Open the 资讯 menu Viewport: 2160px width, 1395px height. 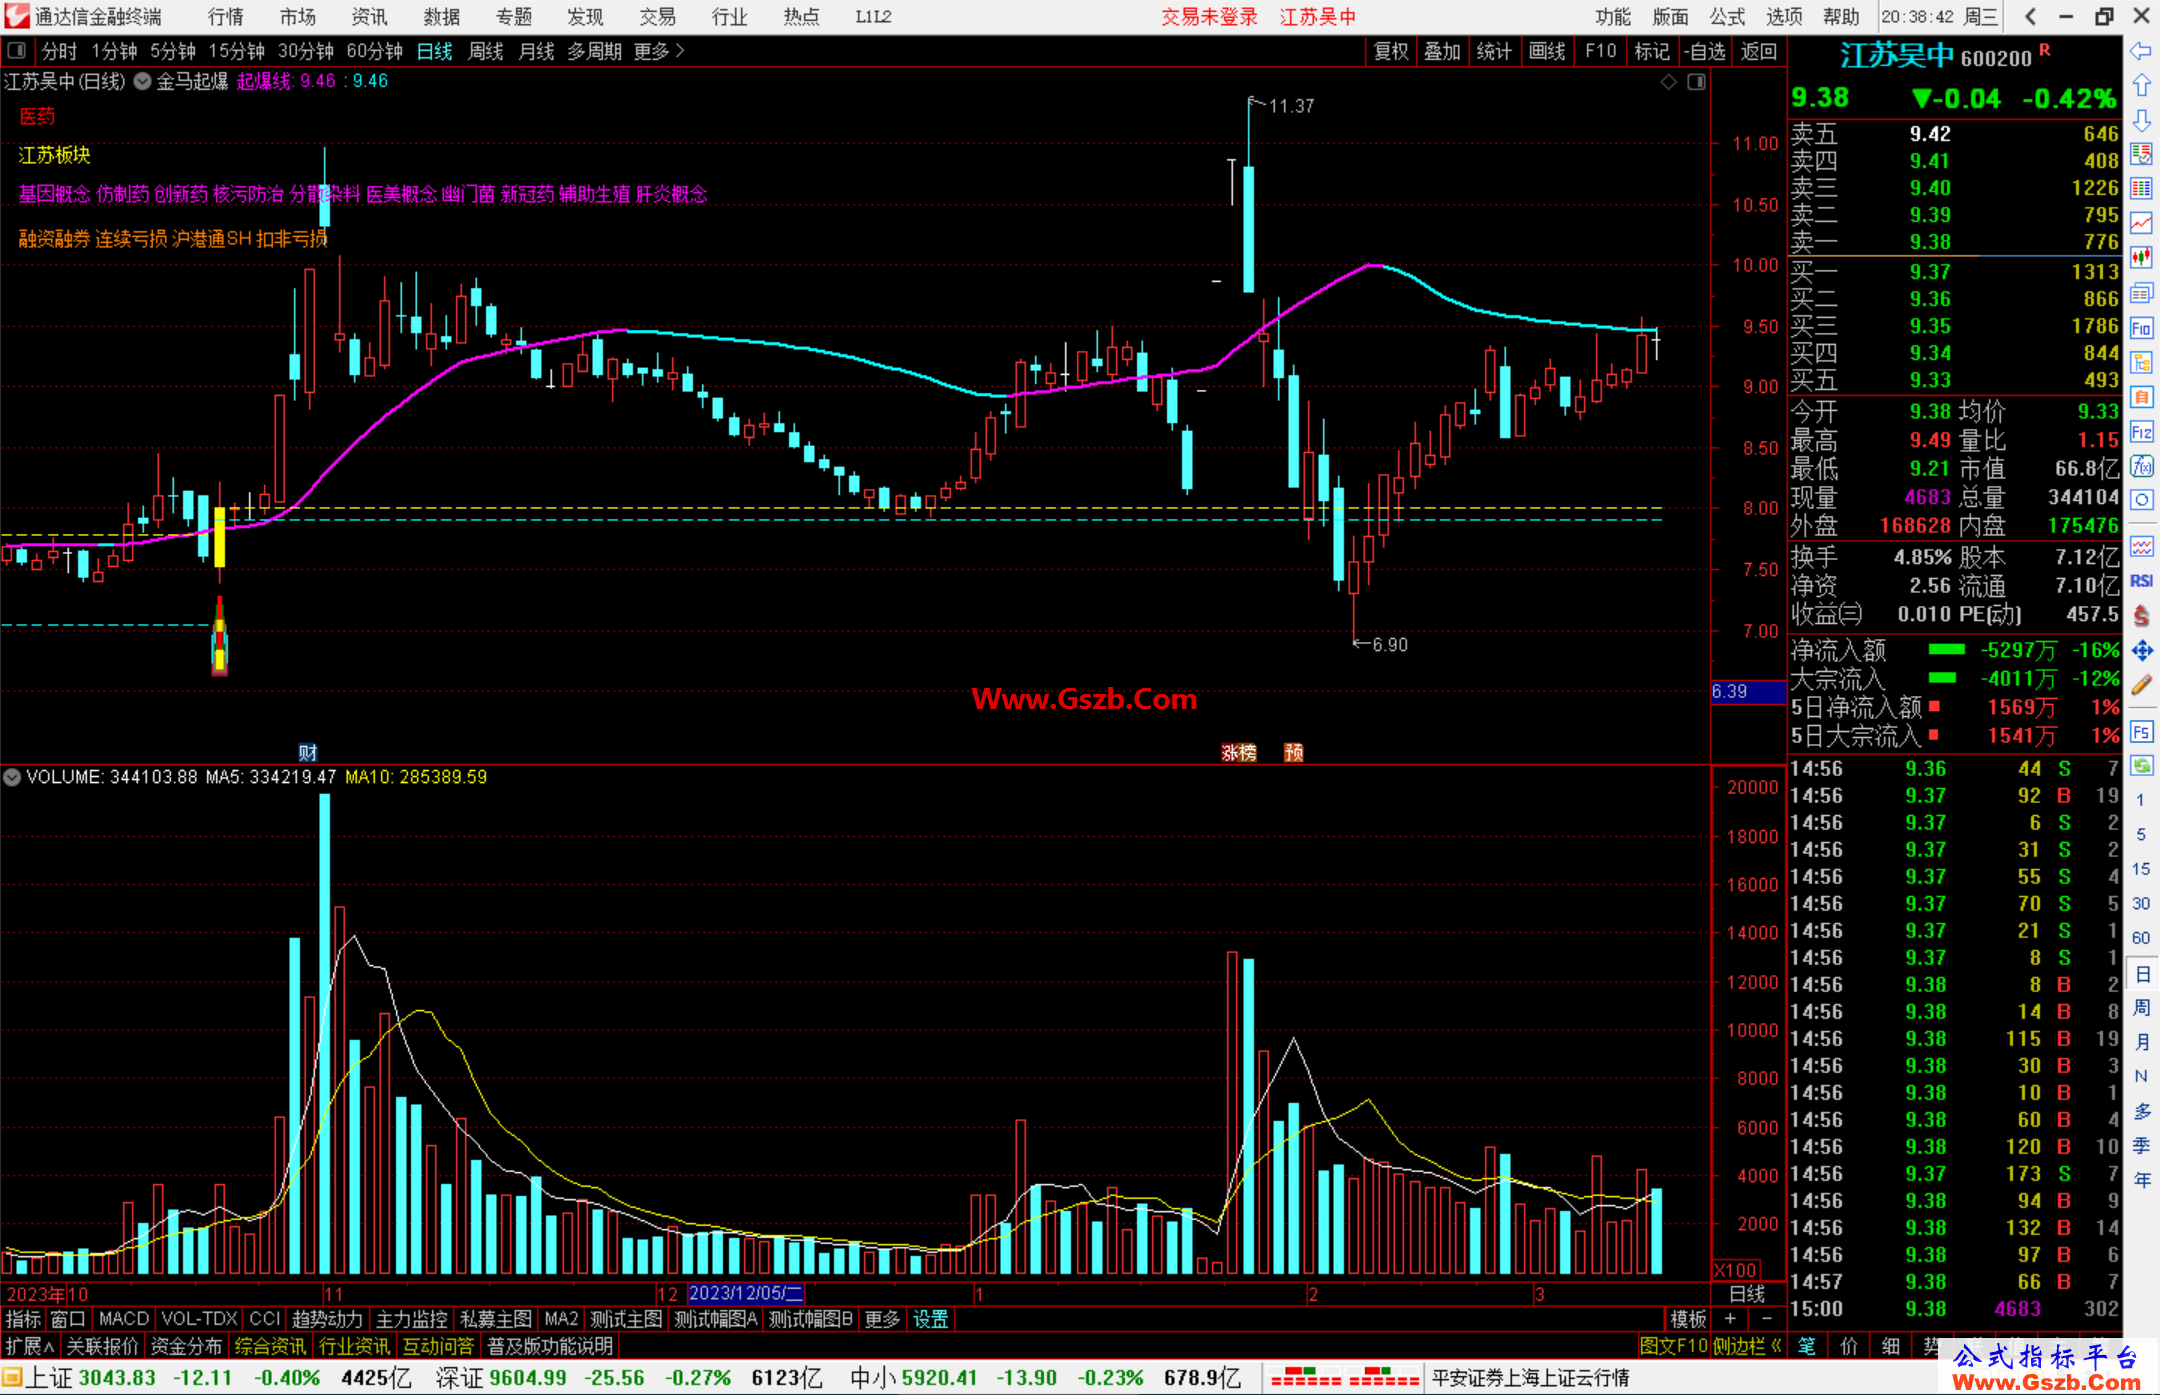click(369, 17)
